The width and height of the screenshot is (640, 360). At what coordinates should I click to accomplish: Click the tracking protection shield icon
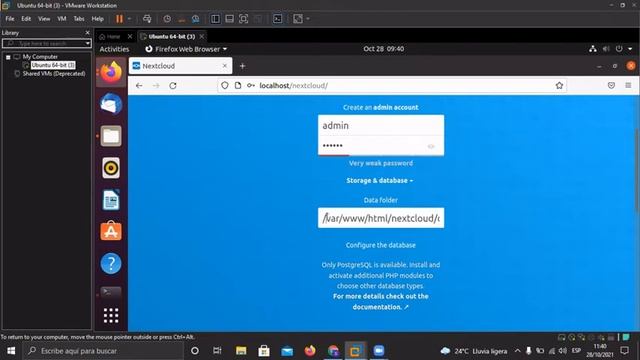point(225,85)
